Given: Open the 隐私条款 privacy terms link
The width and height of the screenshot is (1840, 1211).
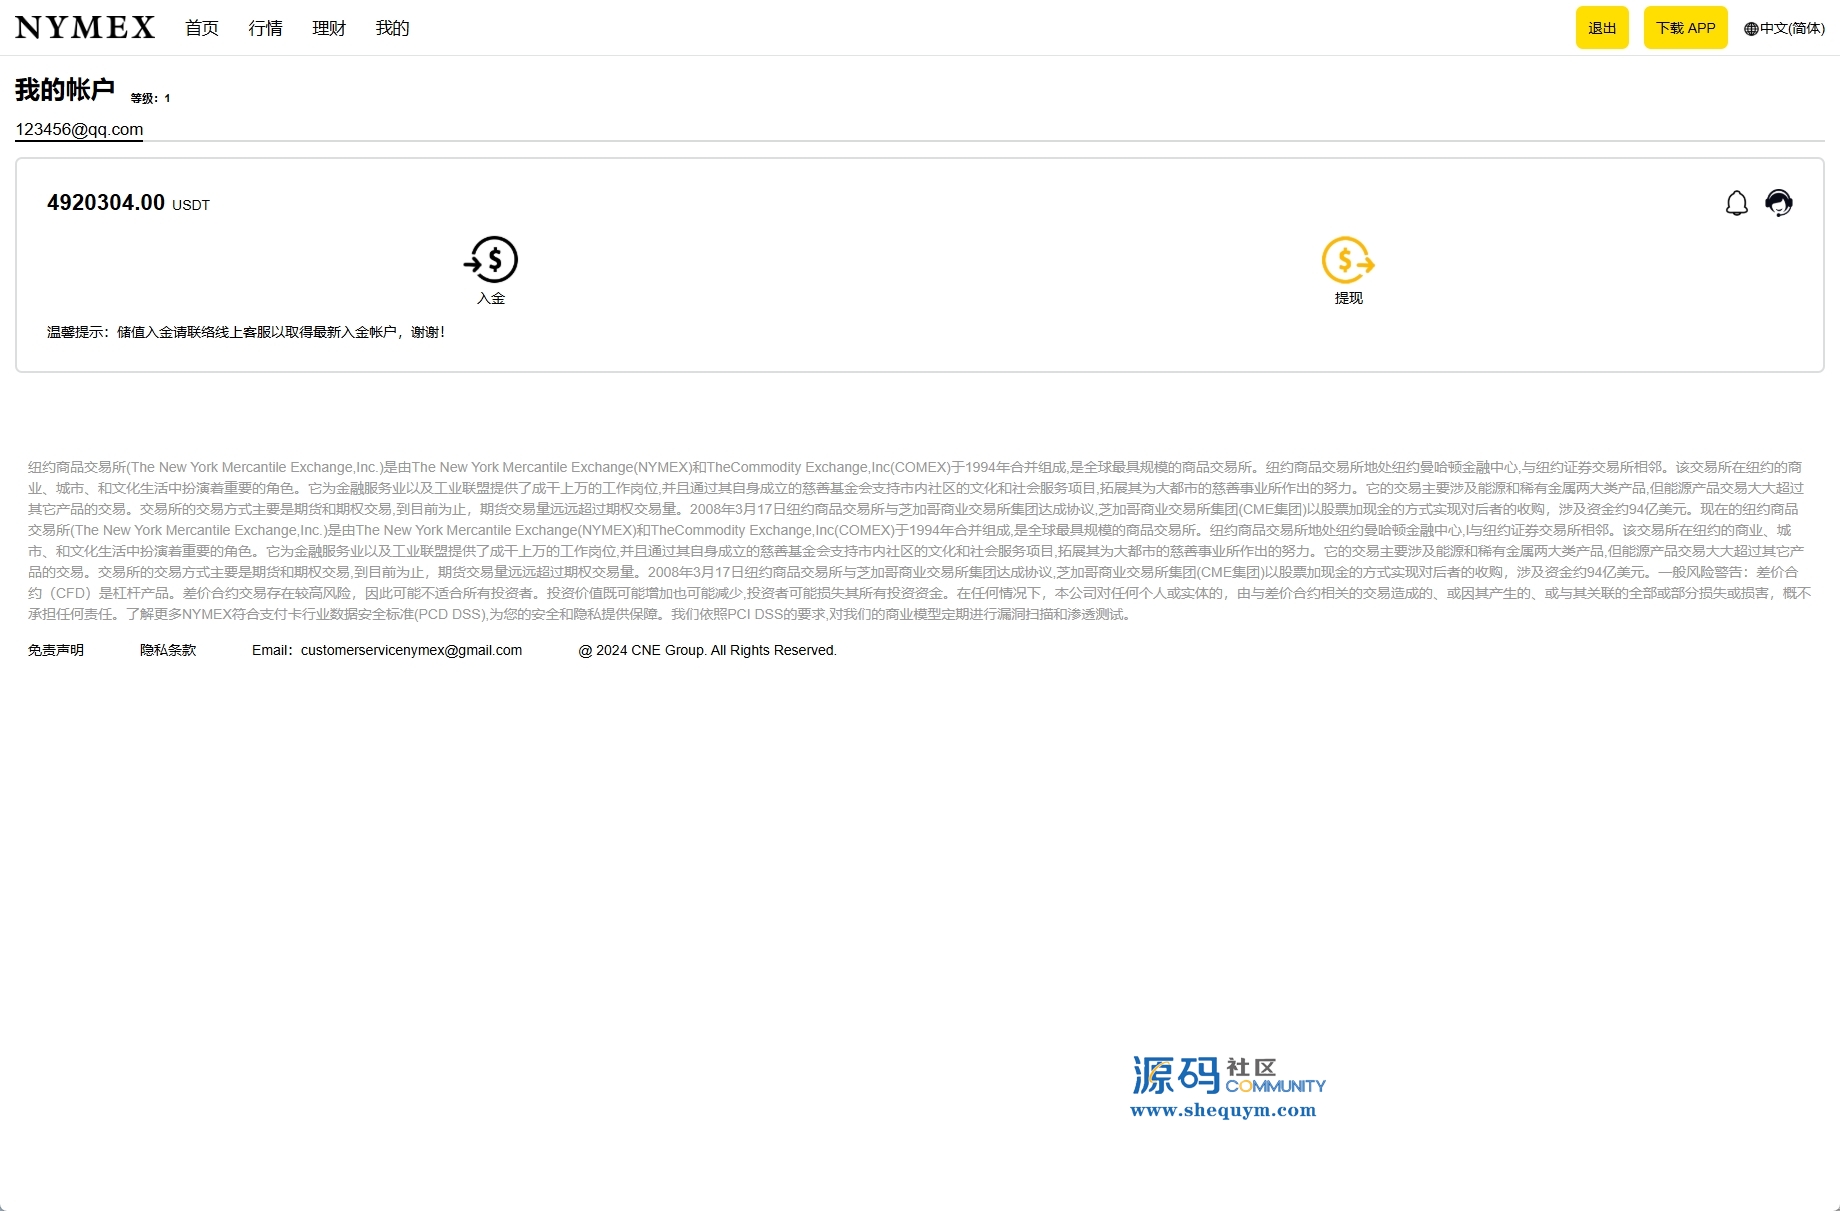Looking at the screenshot, I should (x=168, y=651).
